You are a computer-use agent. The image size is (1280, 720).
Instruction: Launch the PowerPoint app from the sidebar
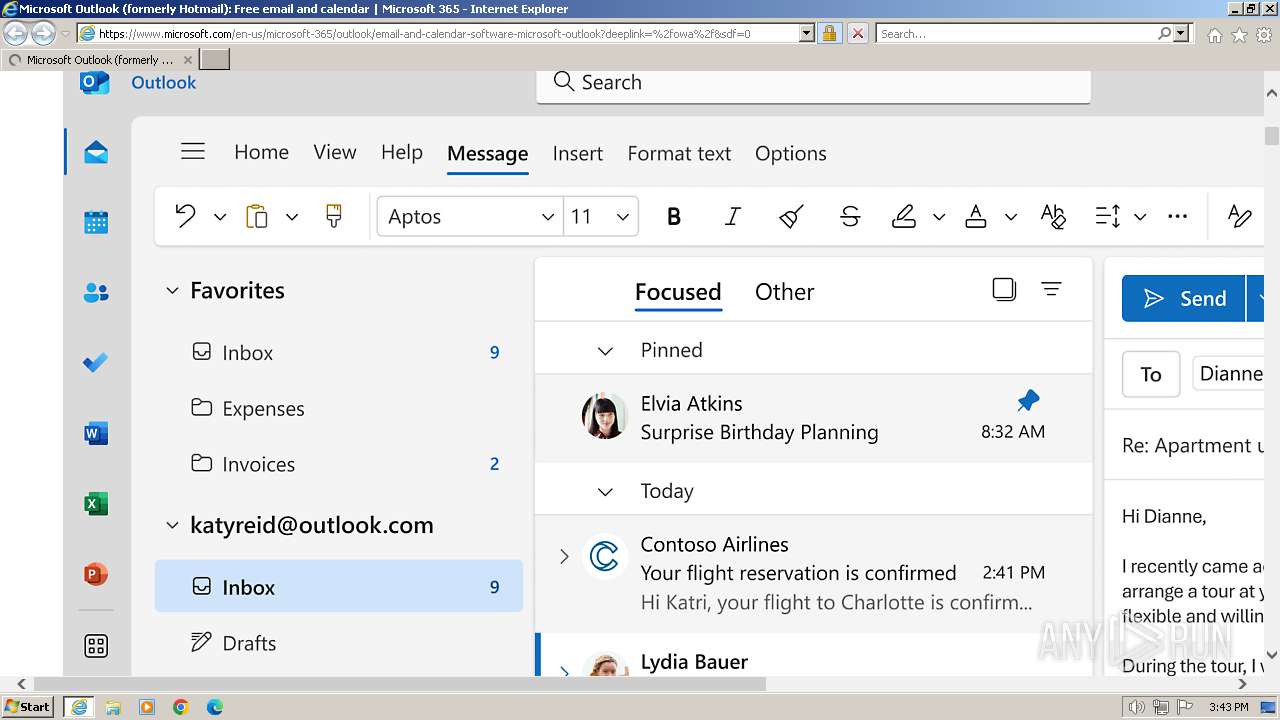click(96, 575)
